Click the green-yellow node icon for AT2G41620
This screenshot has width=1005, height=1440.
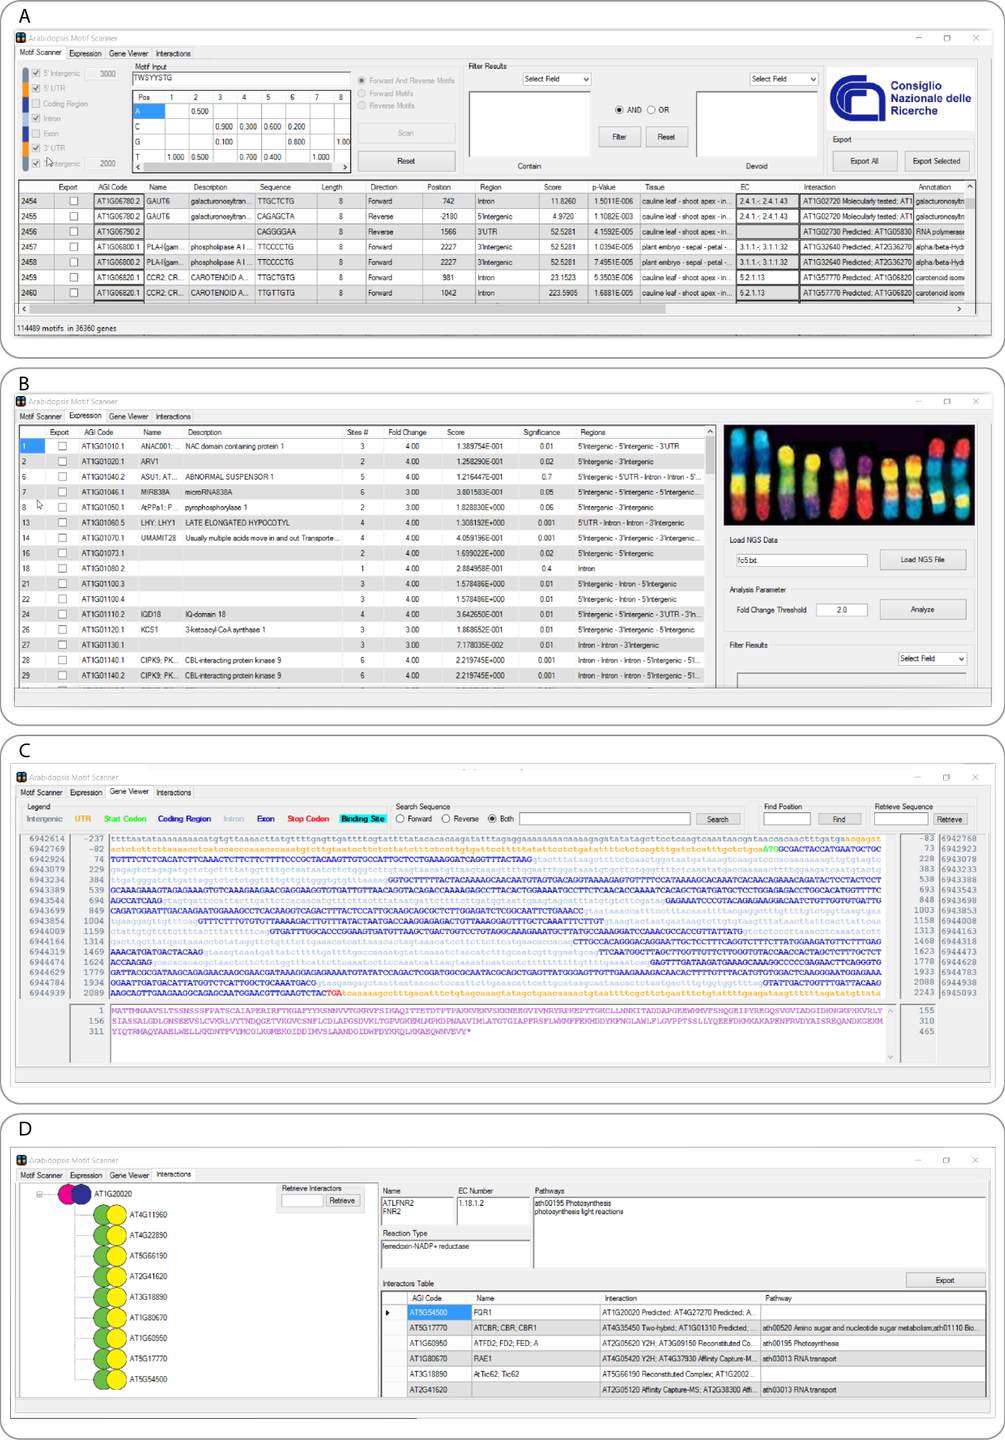pyautogui.click(x=109, y=1276)
